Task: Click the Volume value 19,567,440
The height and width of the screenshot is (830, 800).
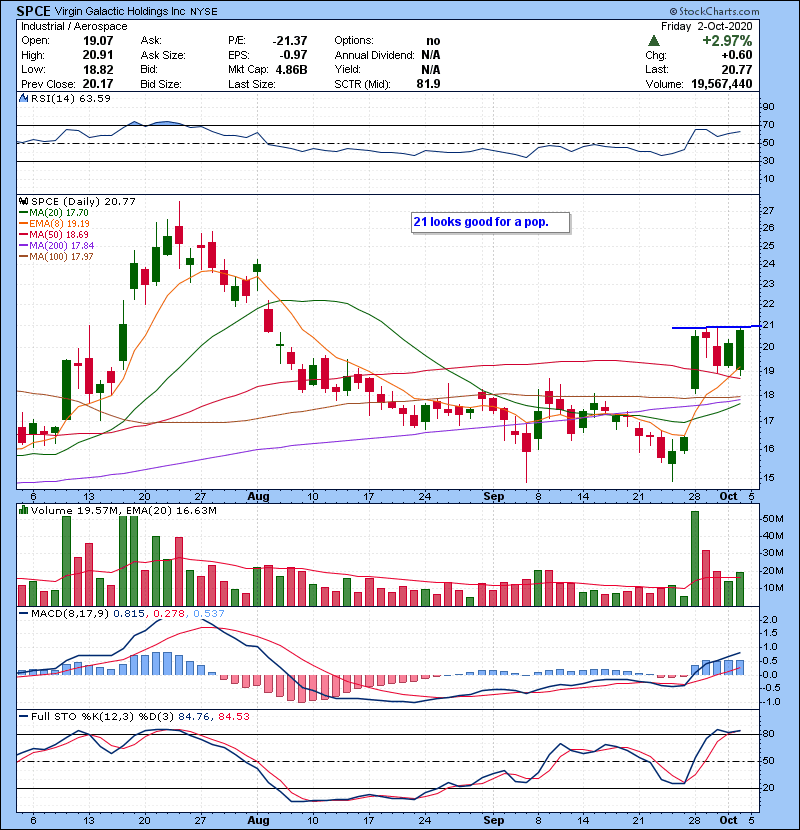Action: pyautogui.click(x=722, y=84)
